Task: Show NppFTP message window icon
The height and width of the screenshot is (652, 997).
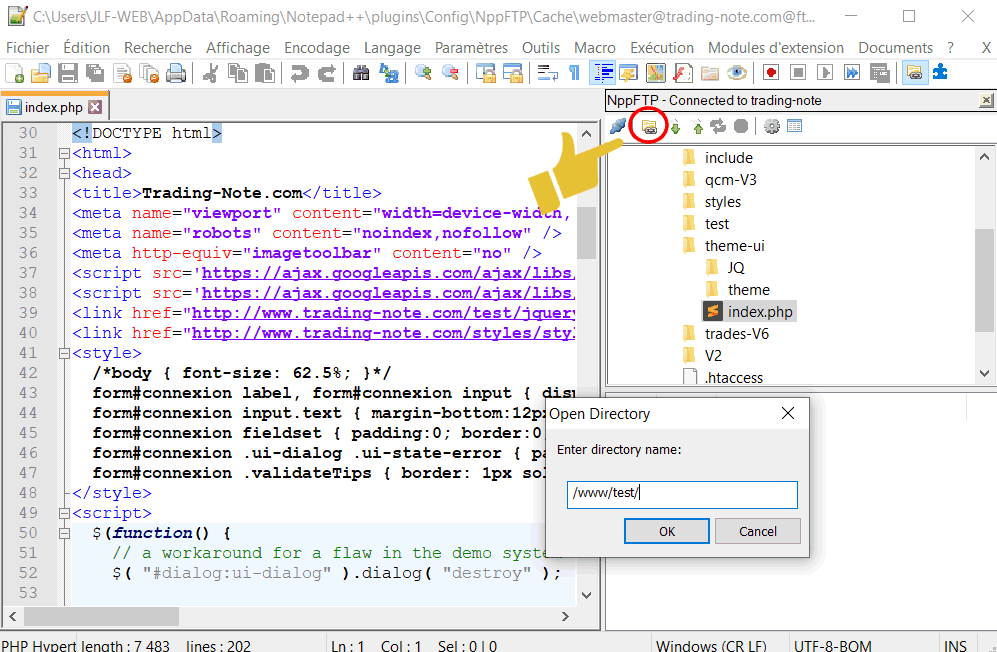Action: pyautogui.click(x=795, y=127)
